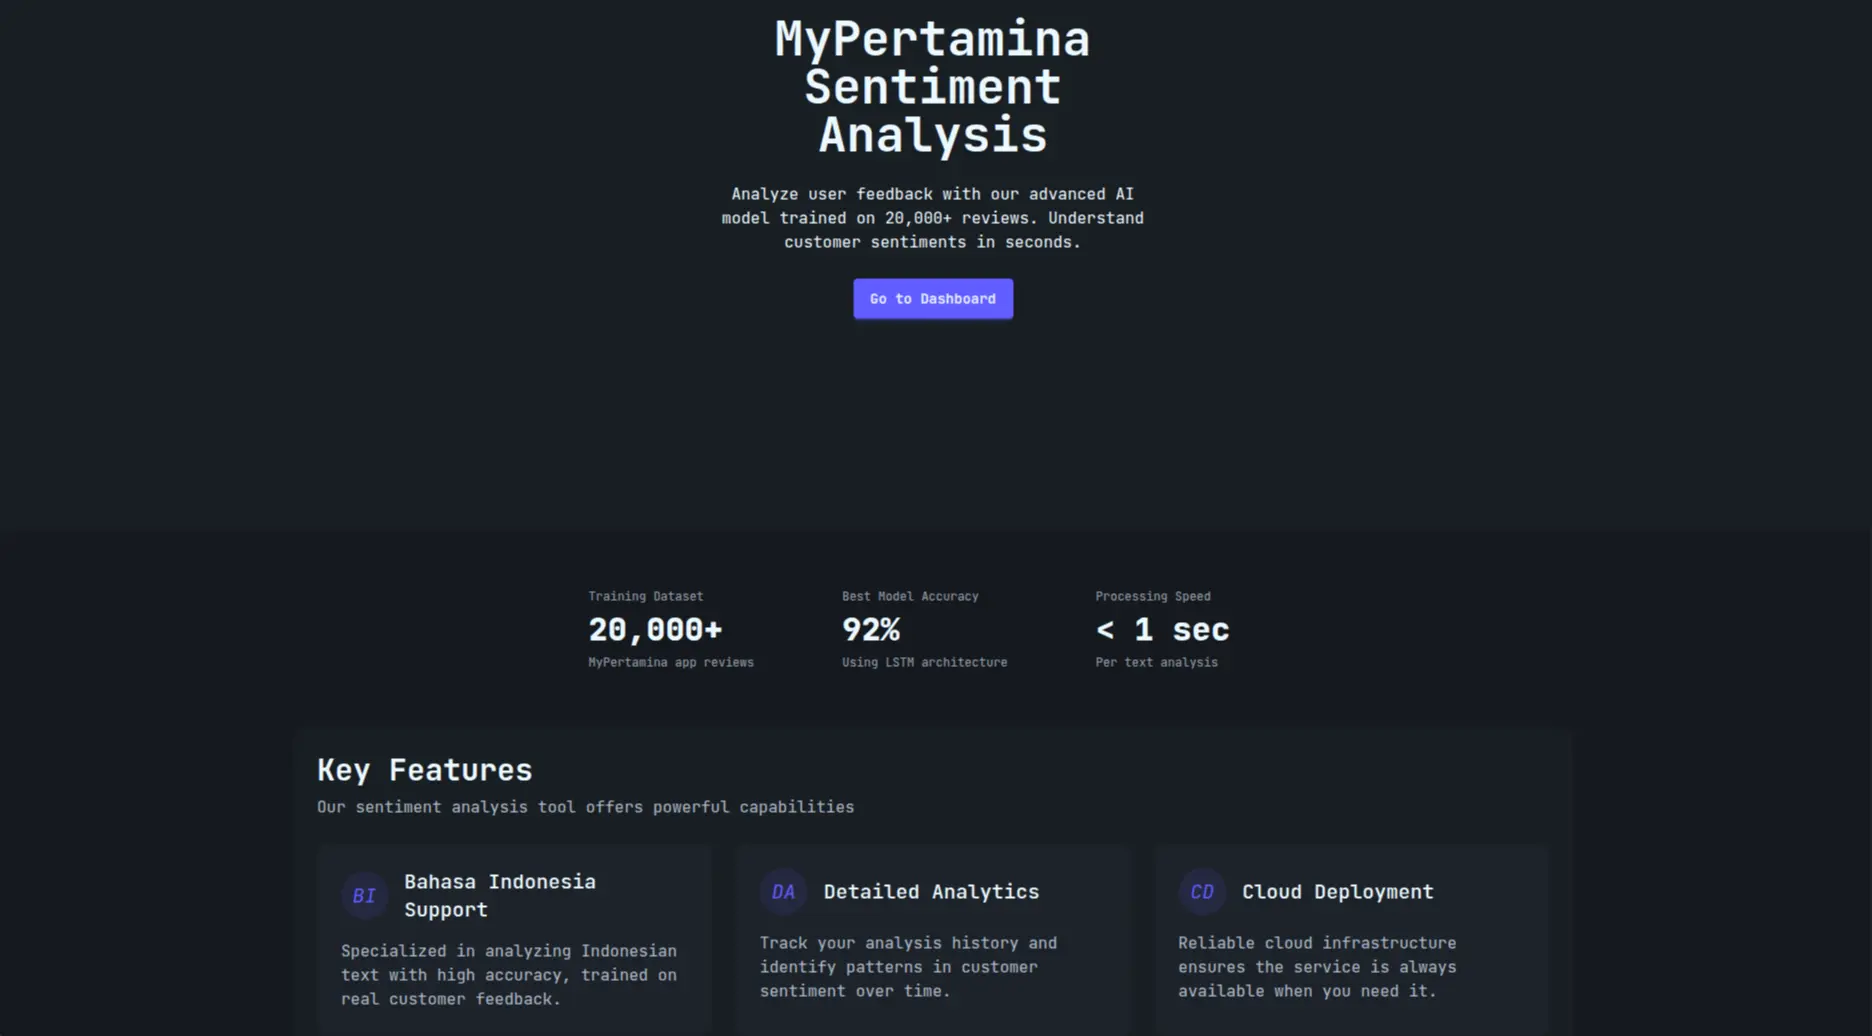This screenshot has width=1872, height=1036.
Task: Click the '< 1 sec' speed value
Action: coord(1162,630)
